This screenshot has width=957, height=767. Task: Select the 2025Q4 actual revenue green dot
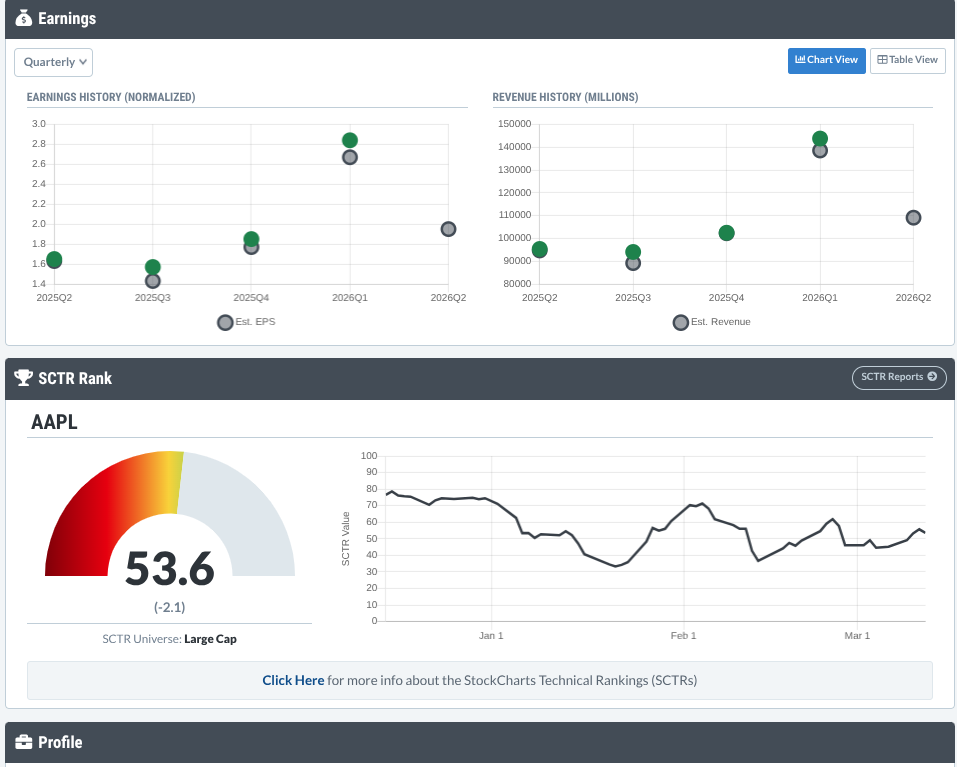[726, 233]
